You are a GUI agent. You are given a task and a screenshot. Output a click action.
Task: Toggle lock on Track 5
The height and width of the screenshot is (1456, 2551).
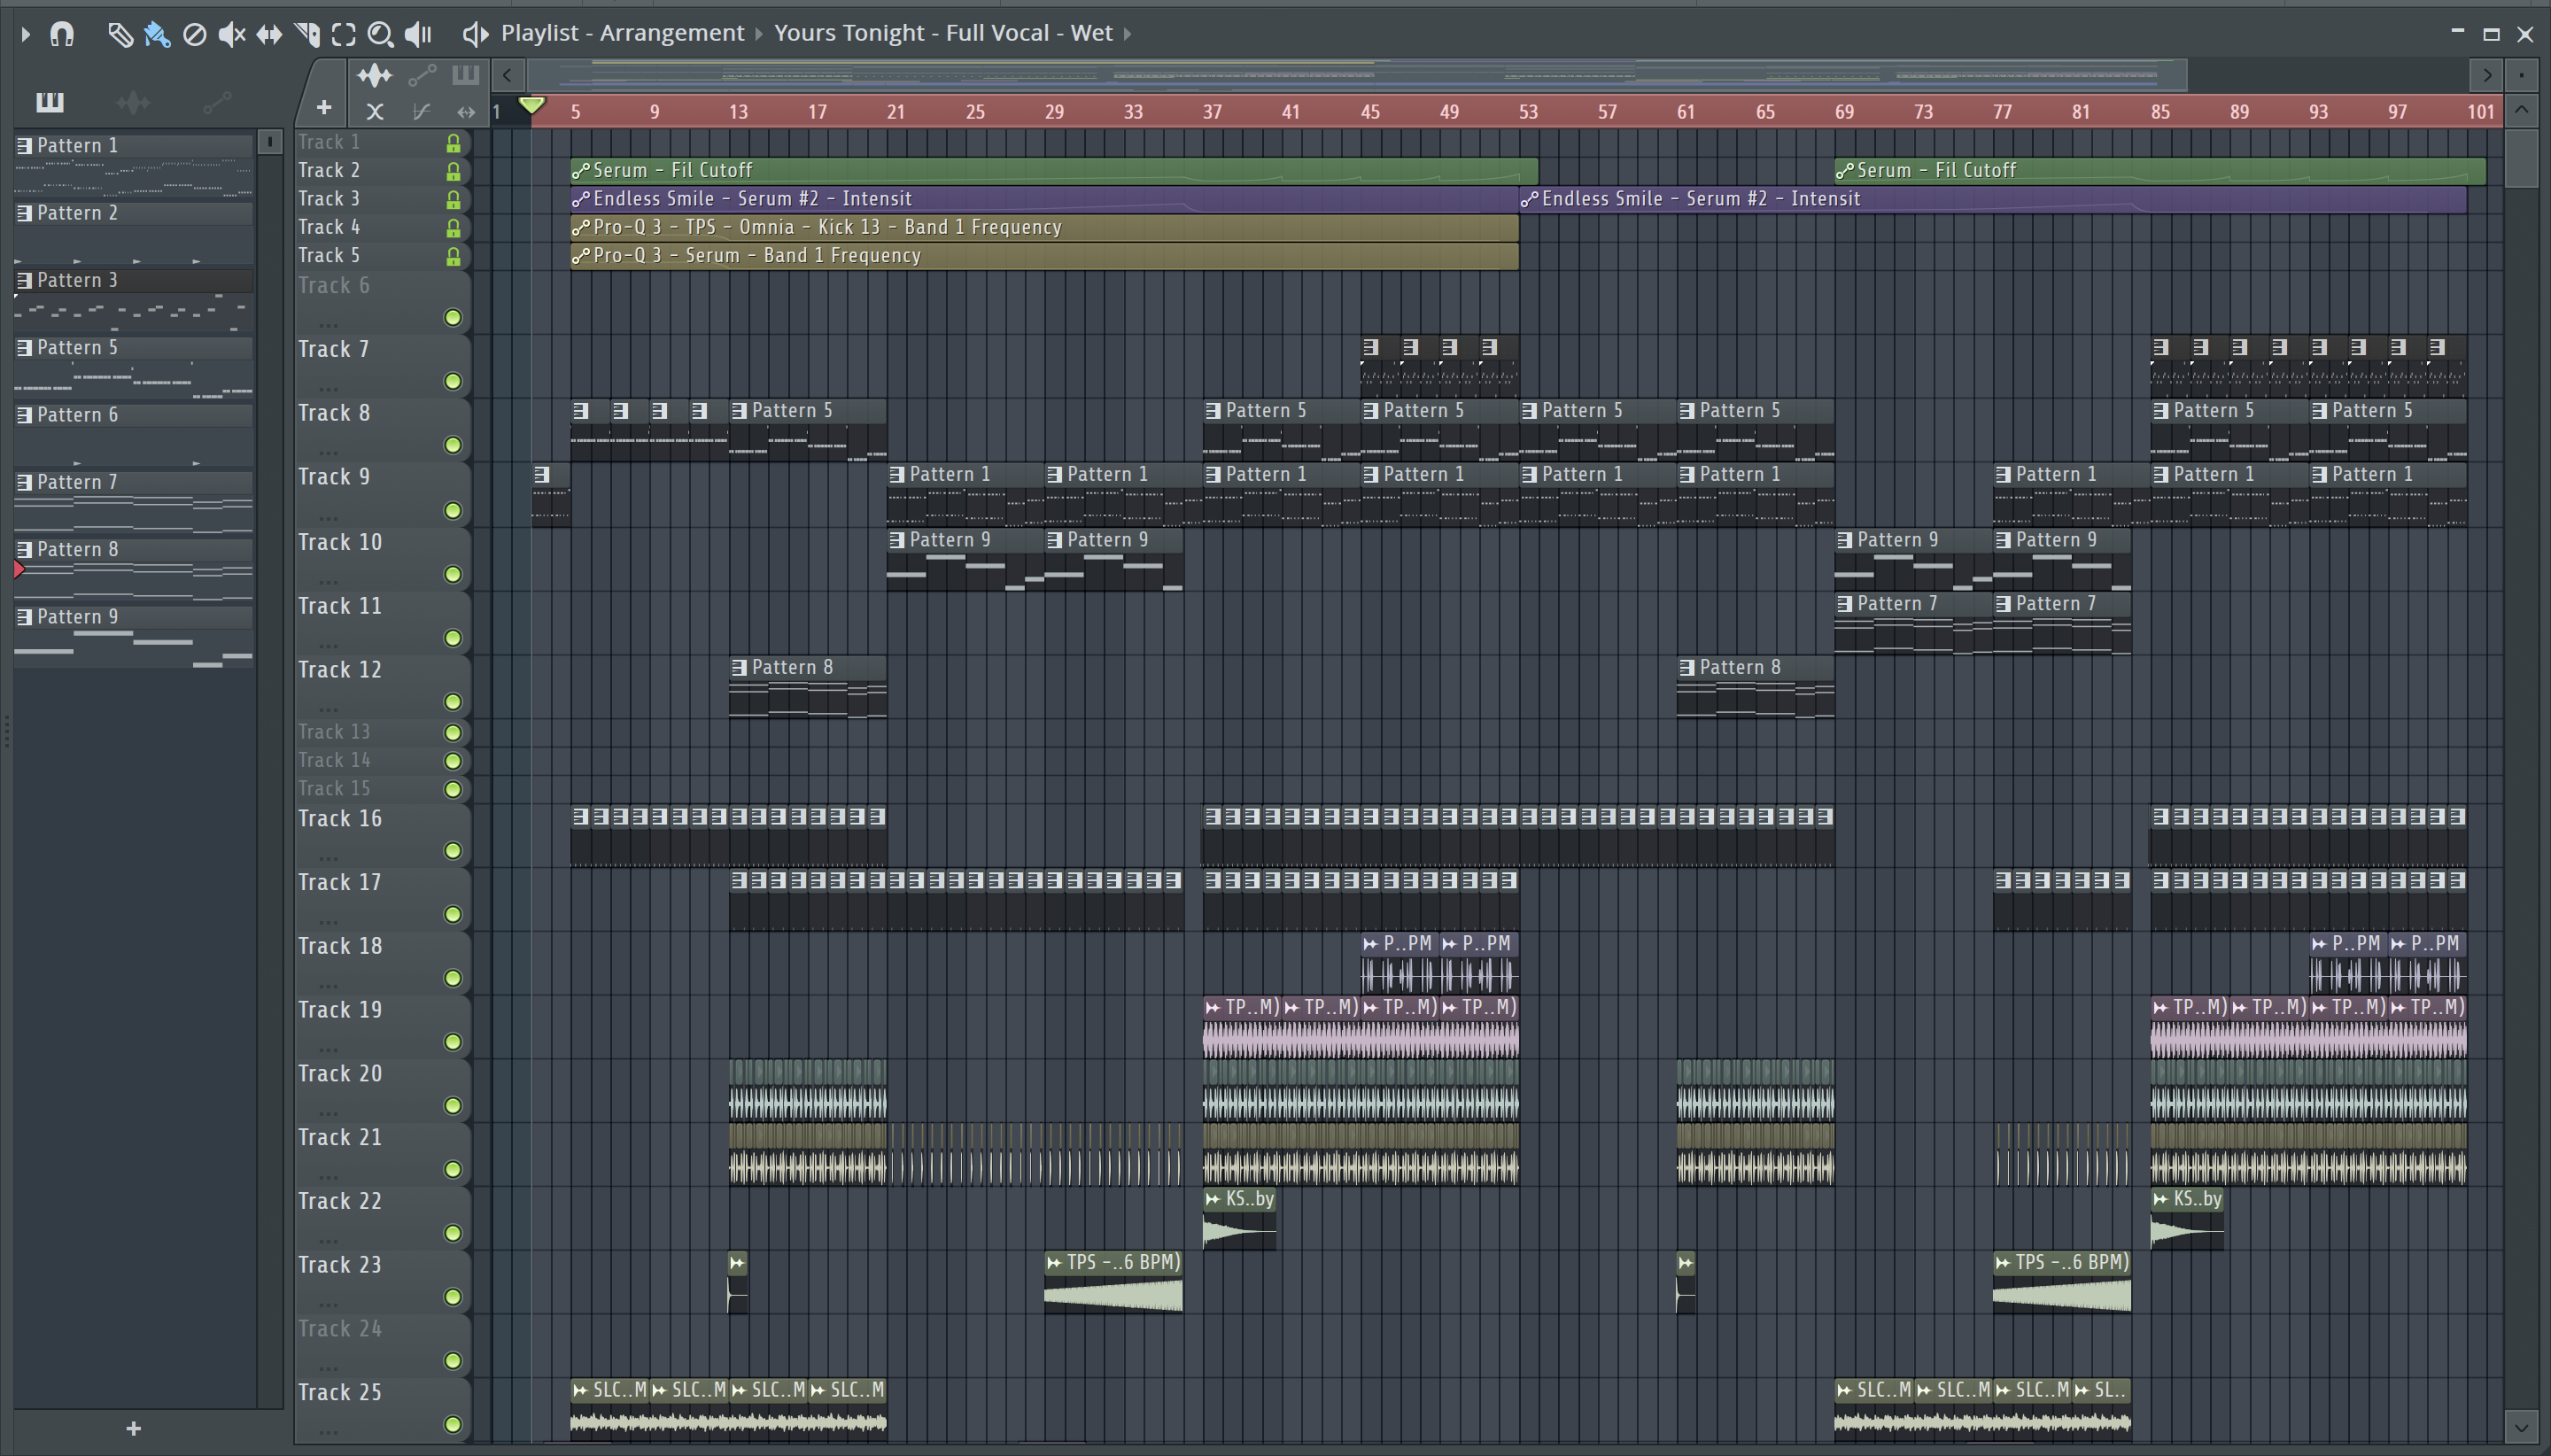click(453, 256)
